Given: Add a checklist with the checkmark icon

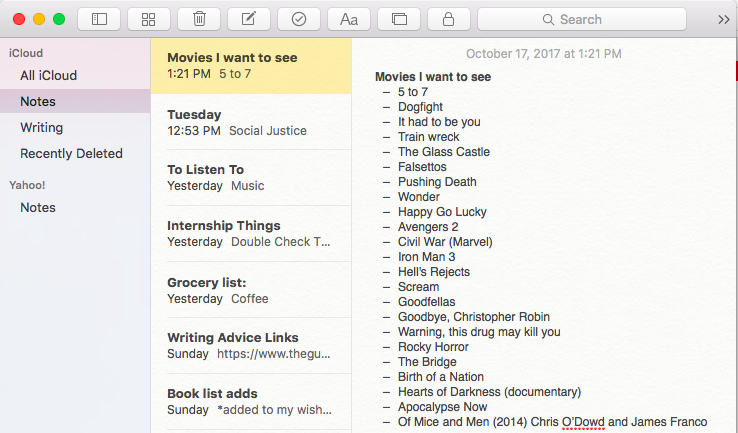Looking at the screenshot, I should coord(299,19).
